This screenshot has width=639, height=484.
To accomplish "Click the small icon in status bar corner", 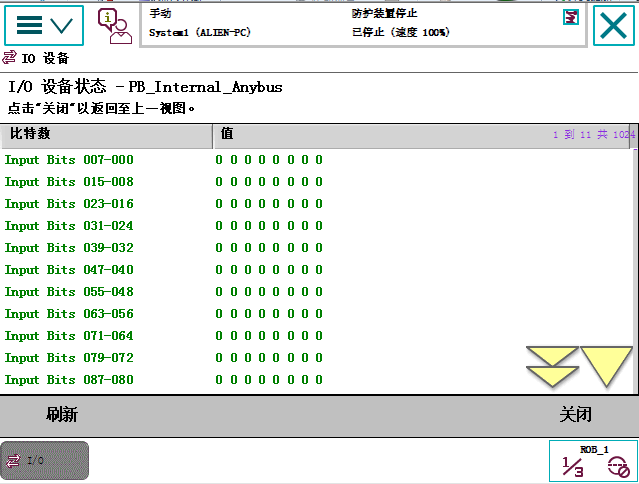I will pyautogui.click(x=570, y=17).
